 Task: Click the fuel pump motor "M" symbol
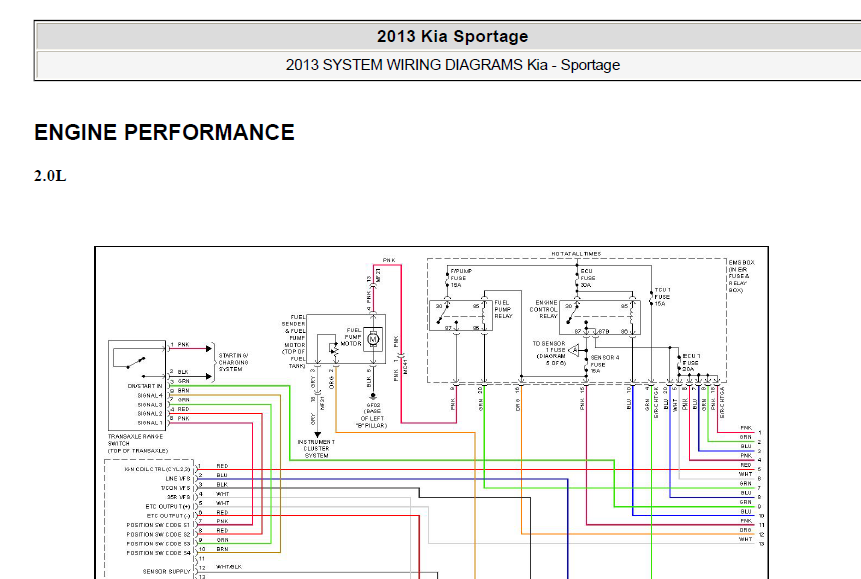[373, 339]
